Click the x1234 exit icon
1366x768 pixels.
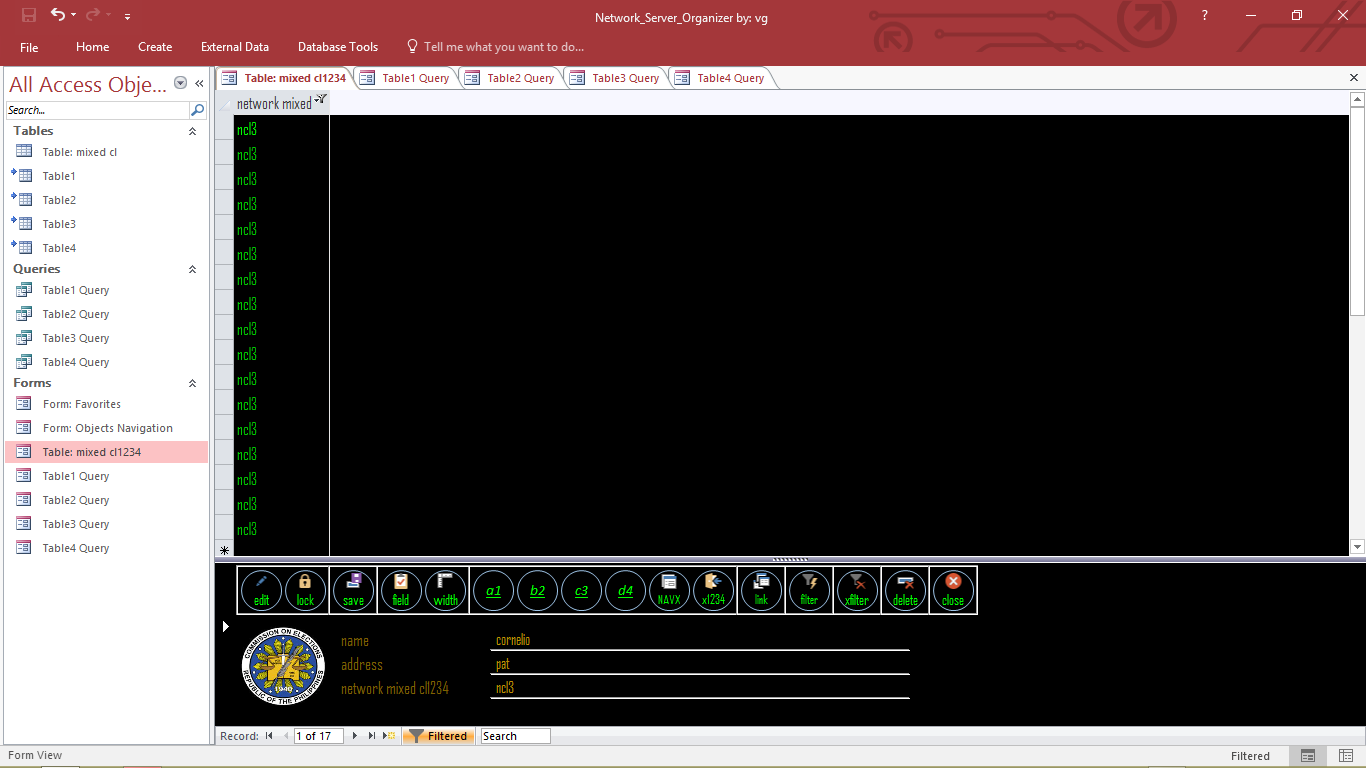click(x=713, y=590)
